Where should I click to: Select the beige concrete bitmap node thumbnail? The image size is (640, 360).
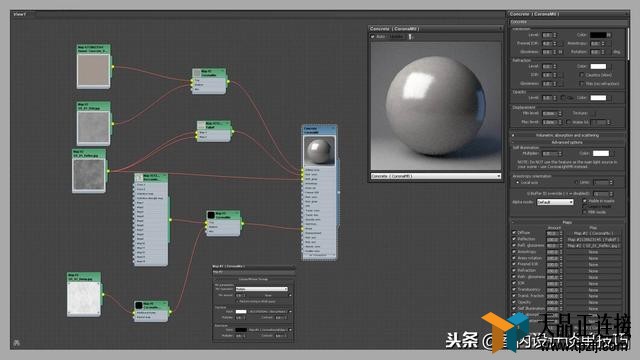(93, 70)
